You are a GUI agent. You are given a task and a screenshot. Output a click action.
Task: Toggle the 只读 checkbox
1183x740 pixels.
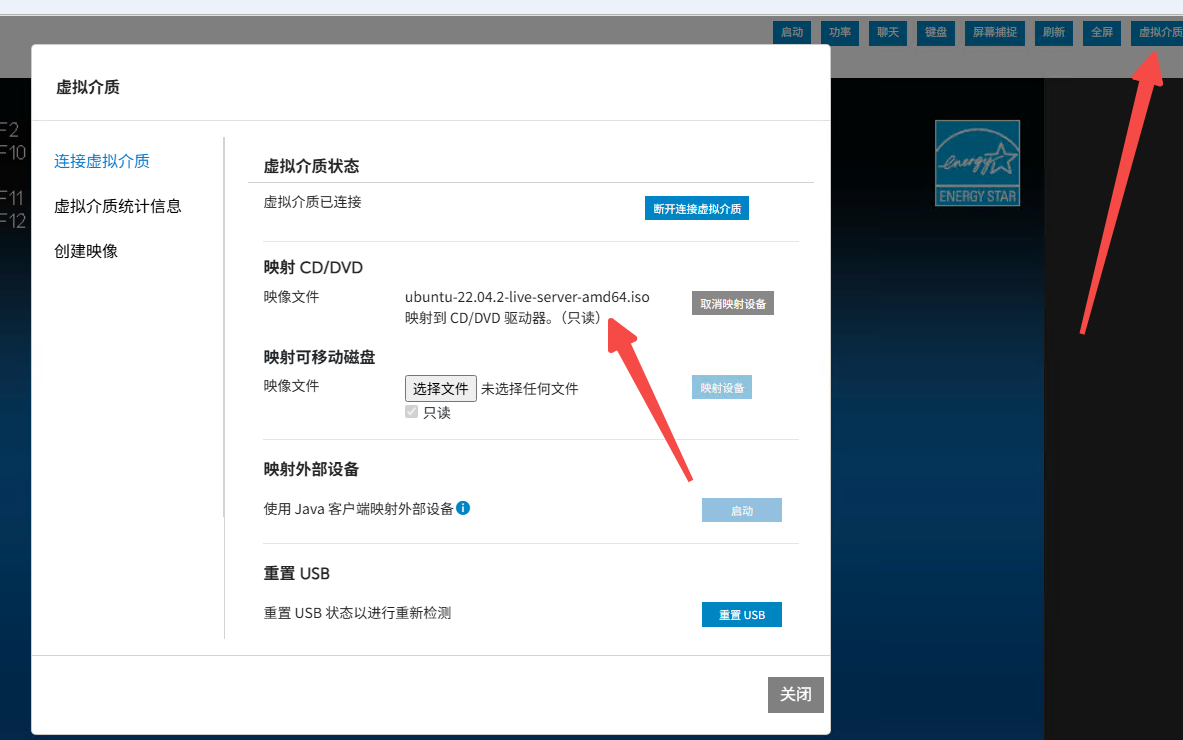pos(411,412)
